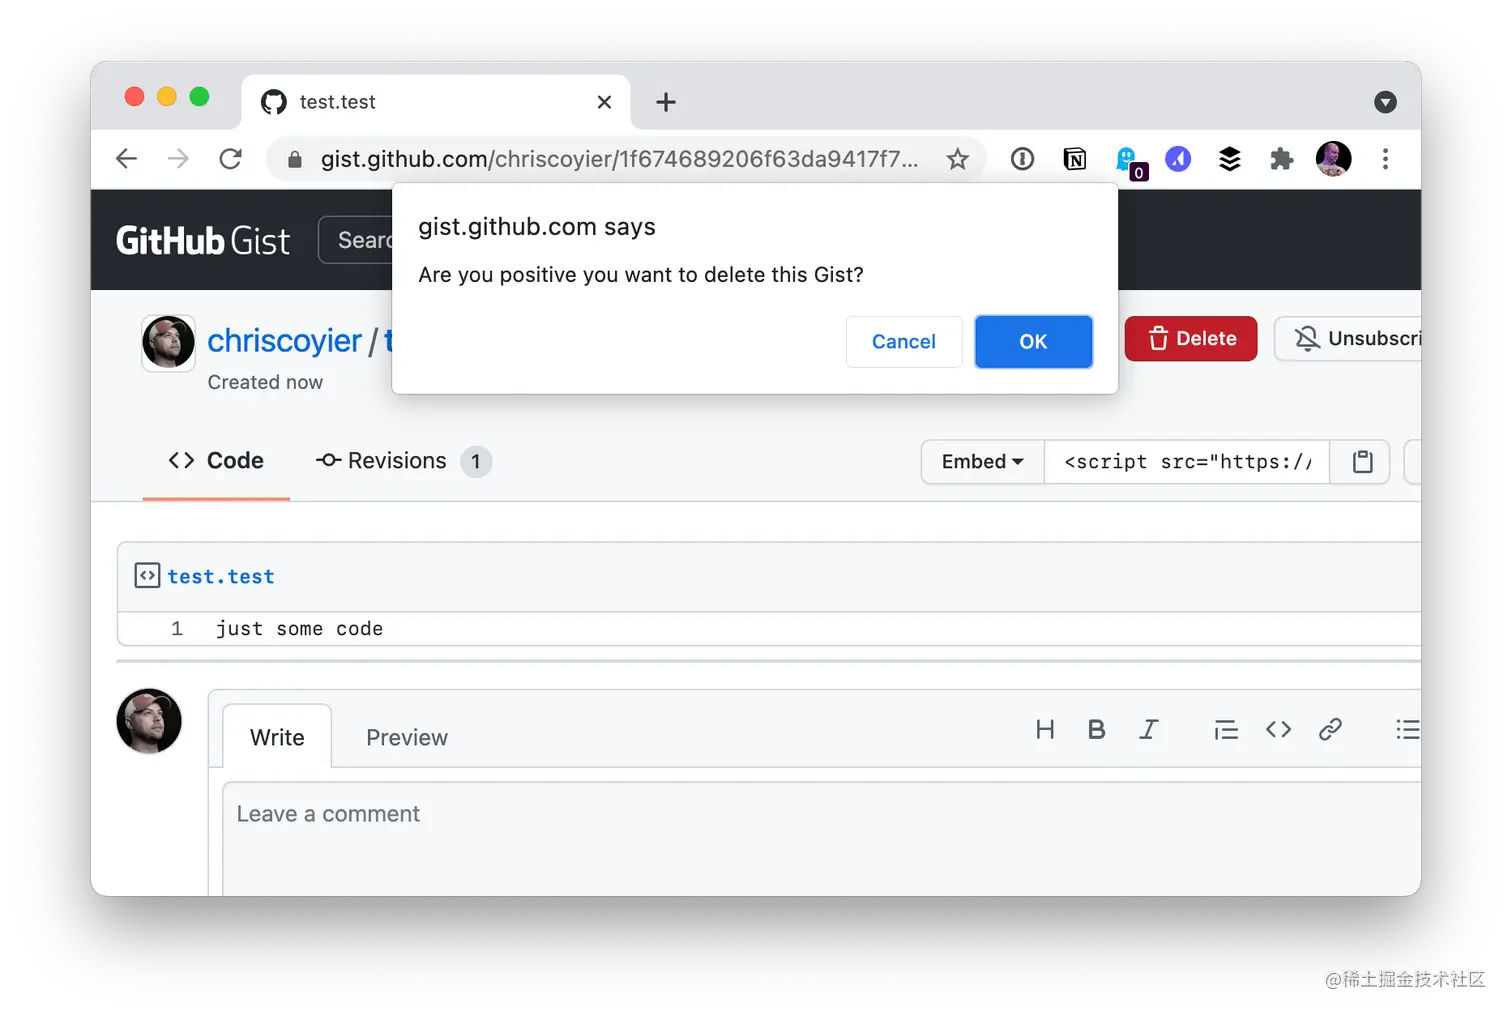Insert a quote with the quote icon
1512x1016 pixels.
(x=1226, y=730)
